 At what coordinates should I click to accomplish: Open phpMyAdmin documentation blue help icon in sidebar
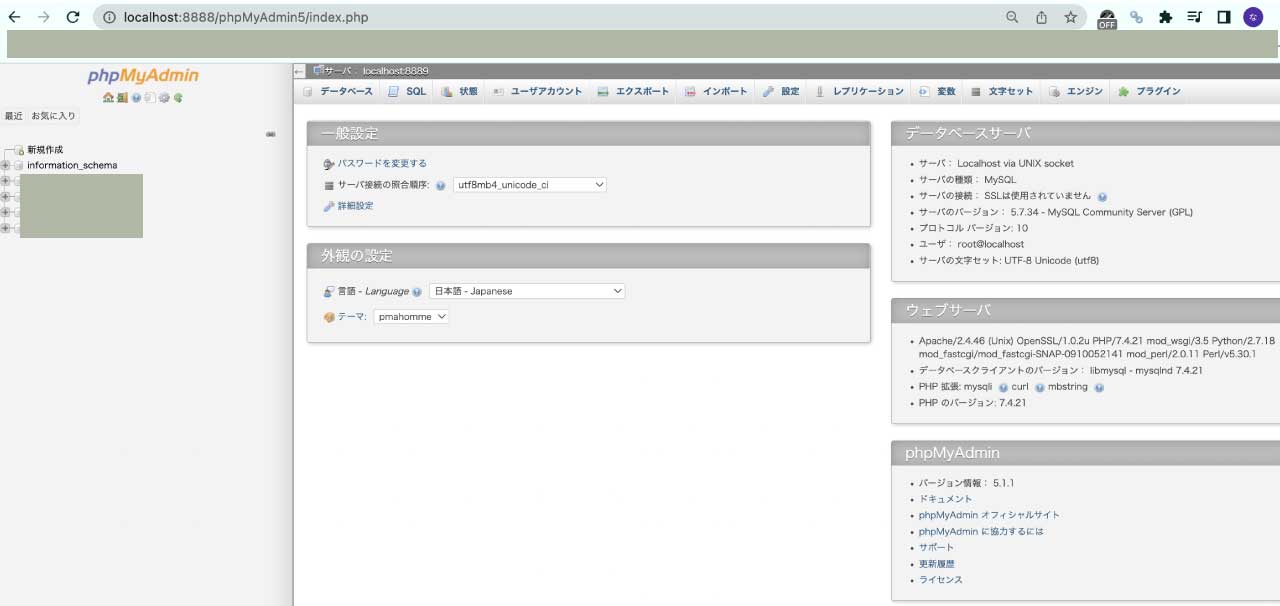coord(136,97)
